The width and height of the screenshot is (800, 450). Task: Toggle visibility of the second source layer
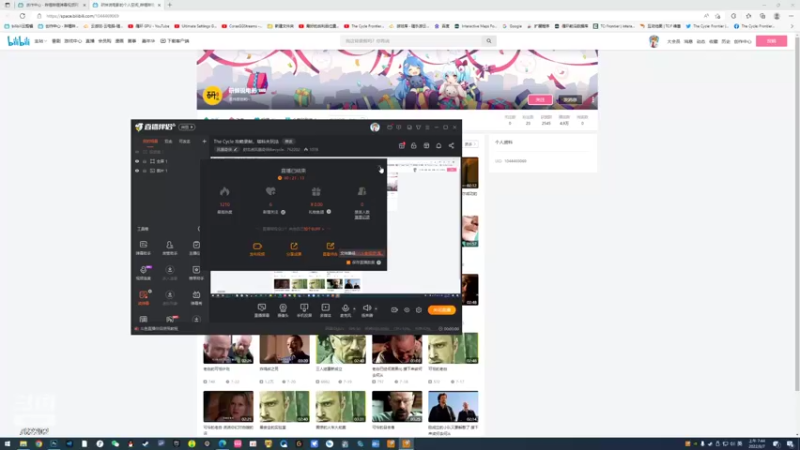tap(137, 171)
